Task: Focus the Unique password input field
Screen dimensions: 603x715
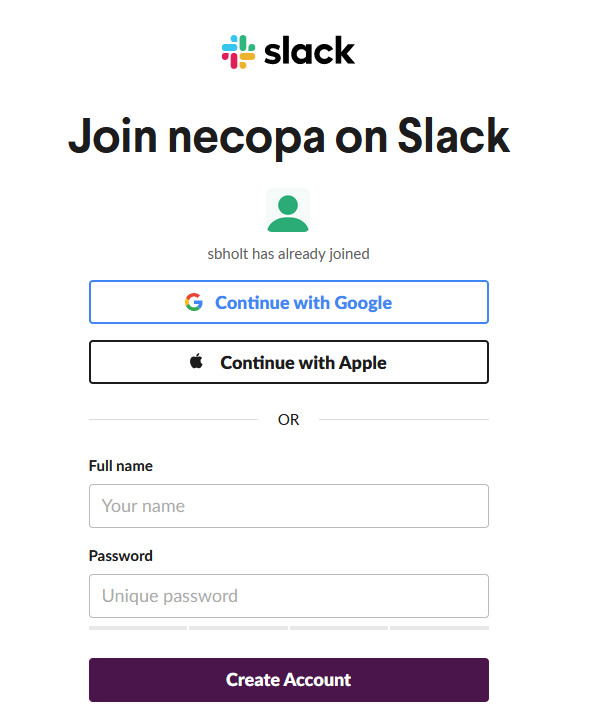Action: coord(288,596)
